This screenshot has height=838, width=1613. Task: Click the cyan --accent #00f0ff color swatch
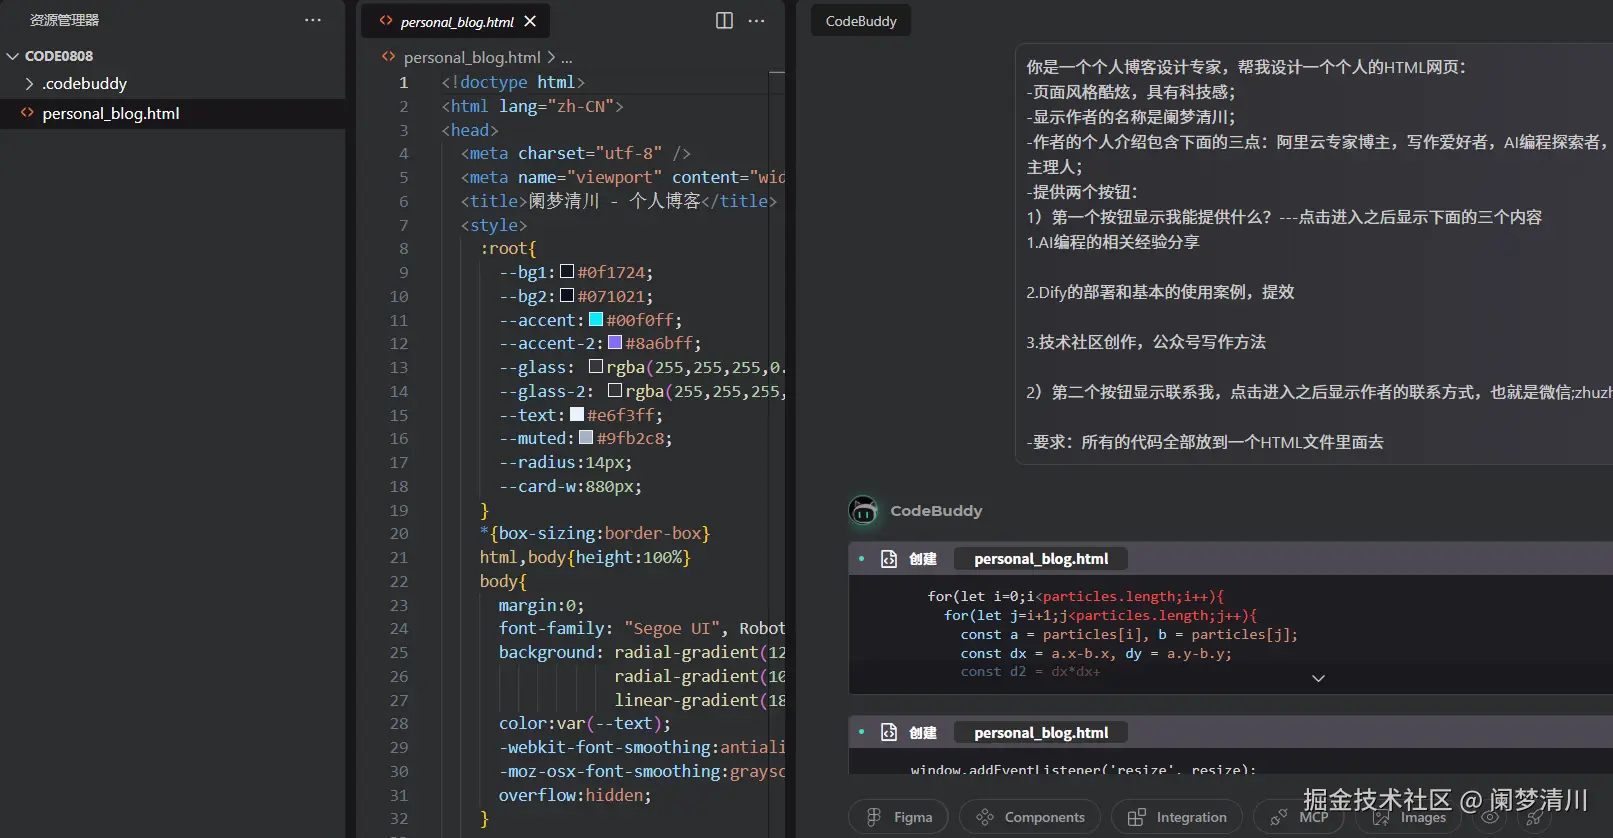click(x=596, y=319)
